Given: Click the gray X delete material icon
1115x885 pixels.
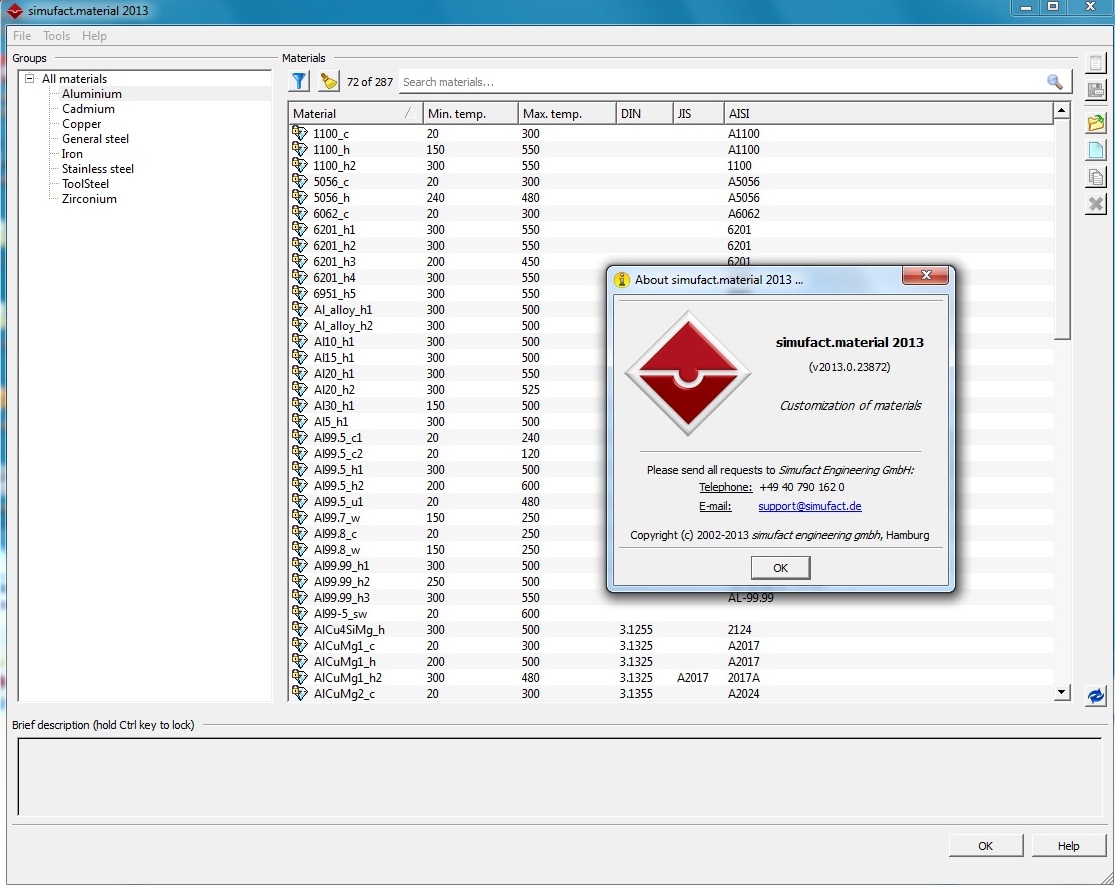Looking at the screenshot, I should (1096, 204).
